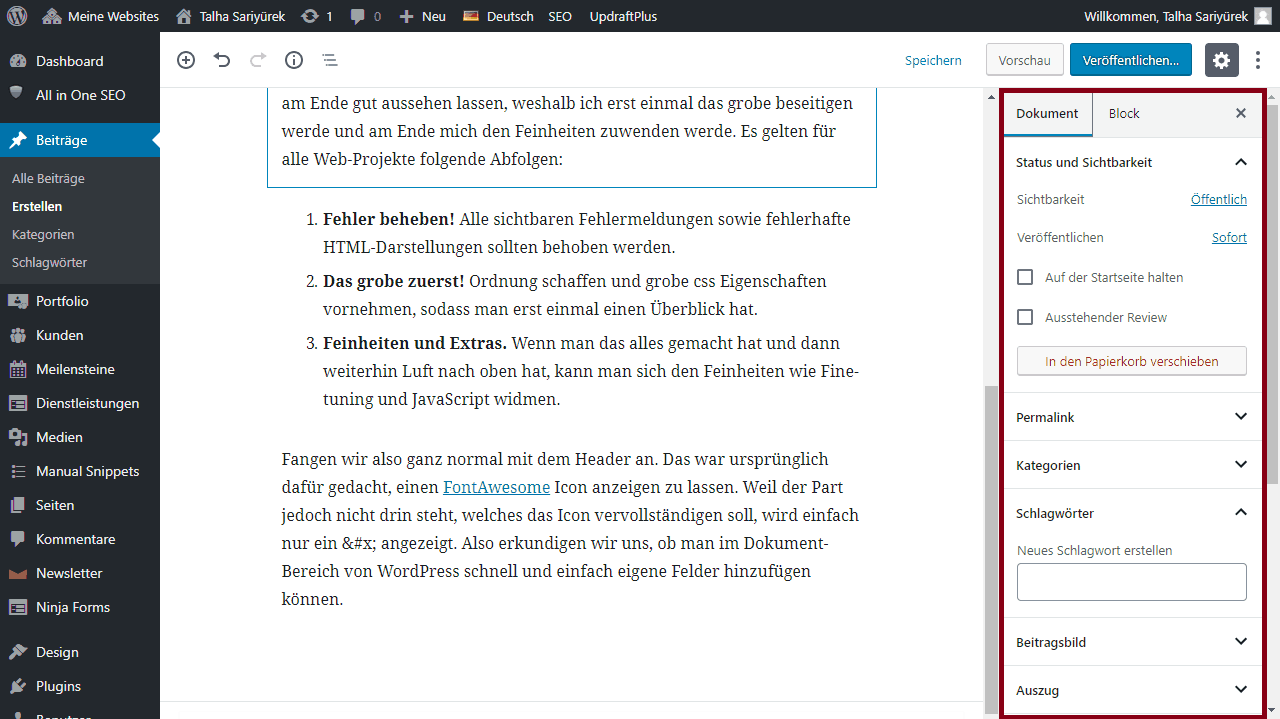
Task: Open Seiten in the admin menu
Action: click(80, 505)
